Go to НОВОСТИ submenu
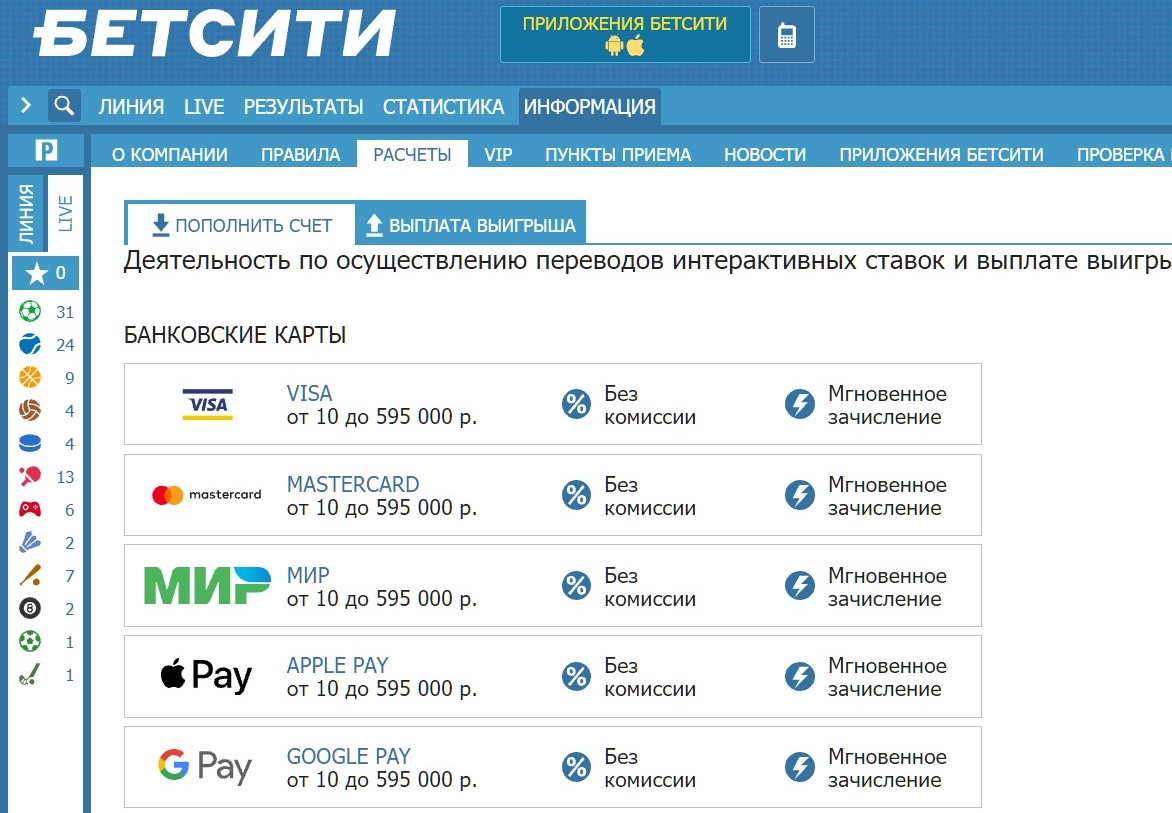Image resolution: width=1172 pixels, height=813 pixels. click(x=765, y=155)
